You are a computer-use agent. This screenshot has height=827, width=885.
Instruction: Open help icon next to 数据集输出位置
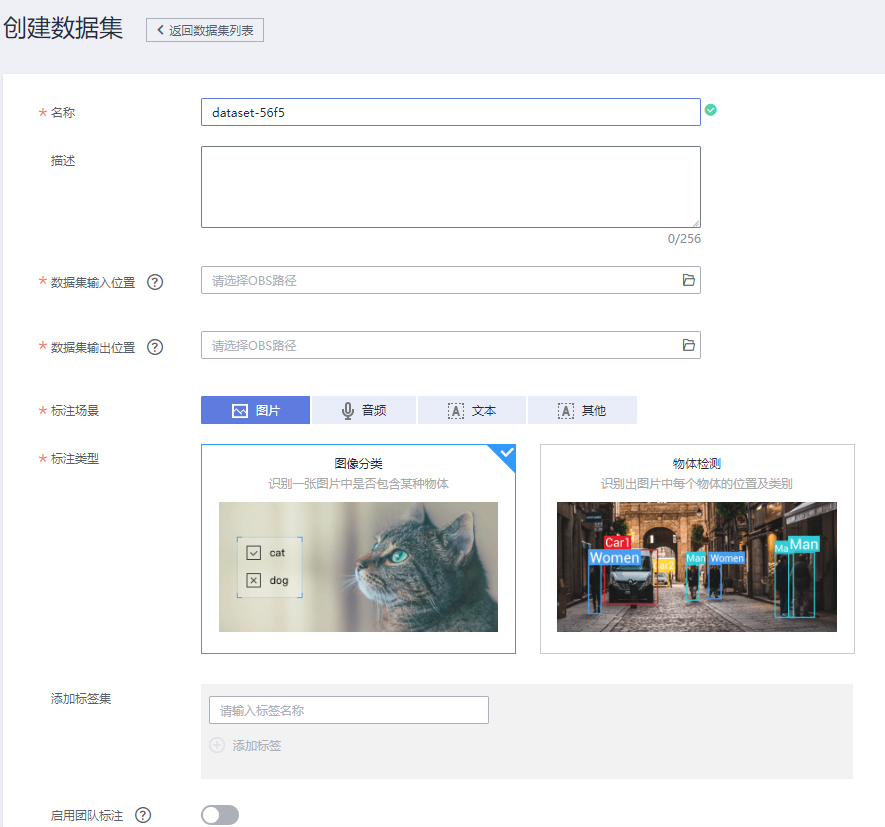[x=155, y=347]
